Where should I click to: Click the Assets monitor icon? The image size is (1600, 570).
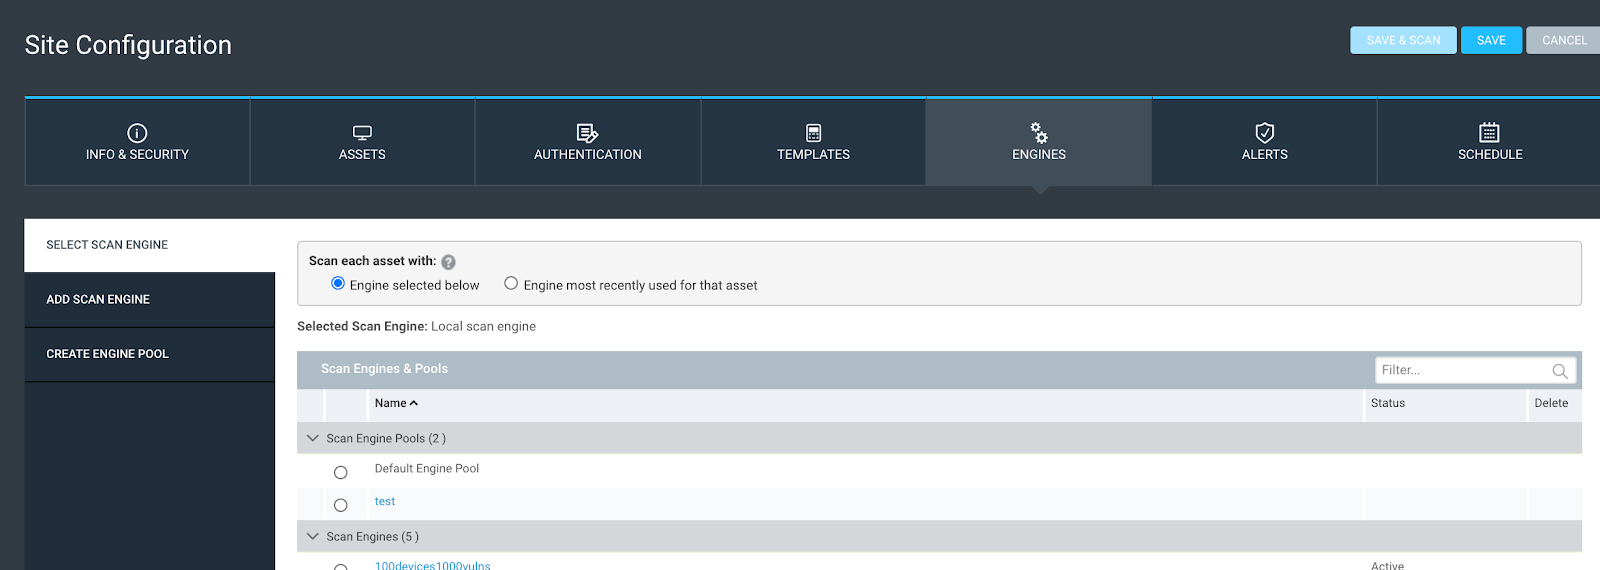[362, 133]
